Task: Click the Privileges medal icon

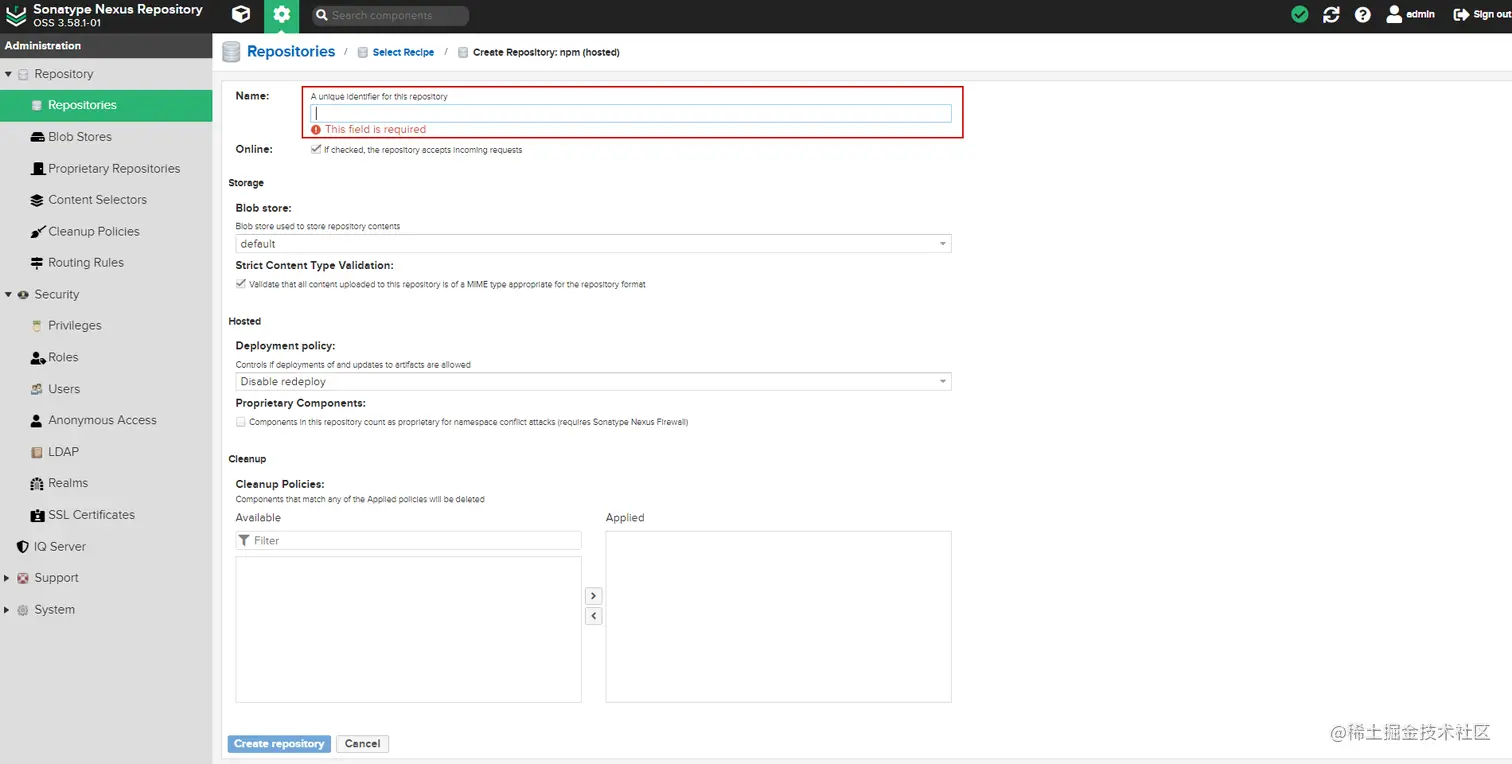Action: pyautogui.click(x=37, y=326)
